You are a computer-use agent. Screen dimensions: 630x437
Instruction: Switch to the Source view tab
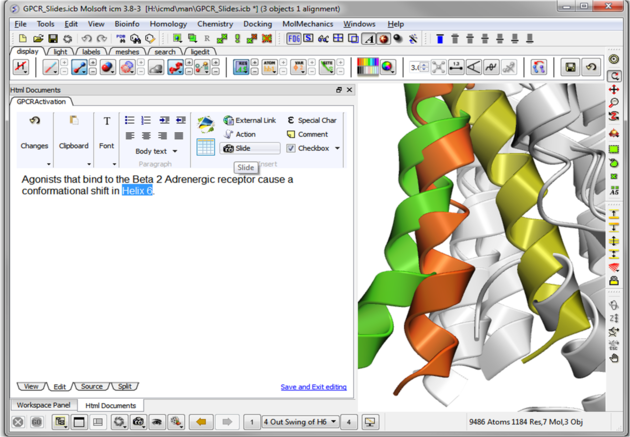point(91,386)
